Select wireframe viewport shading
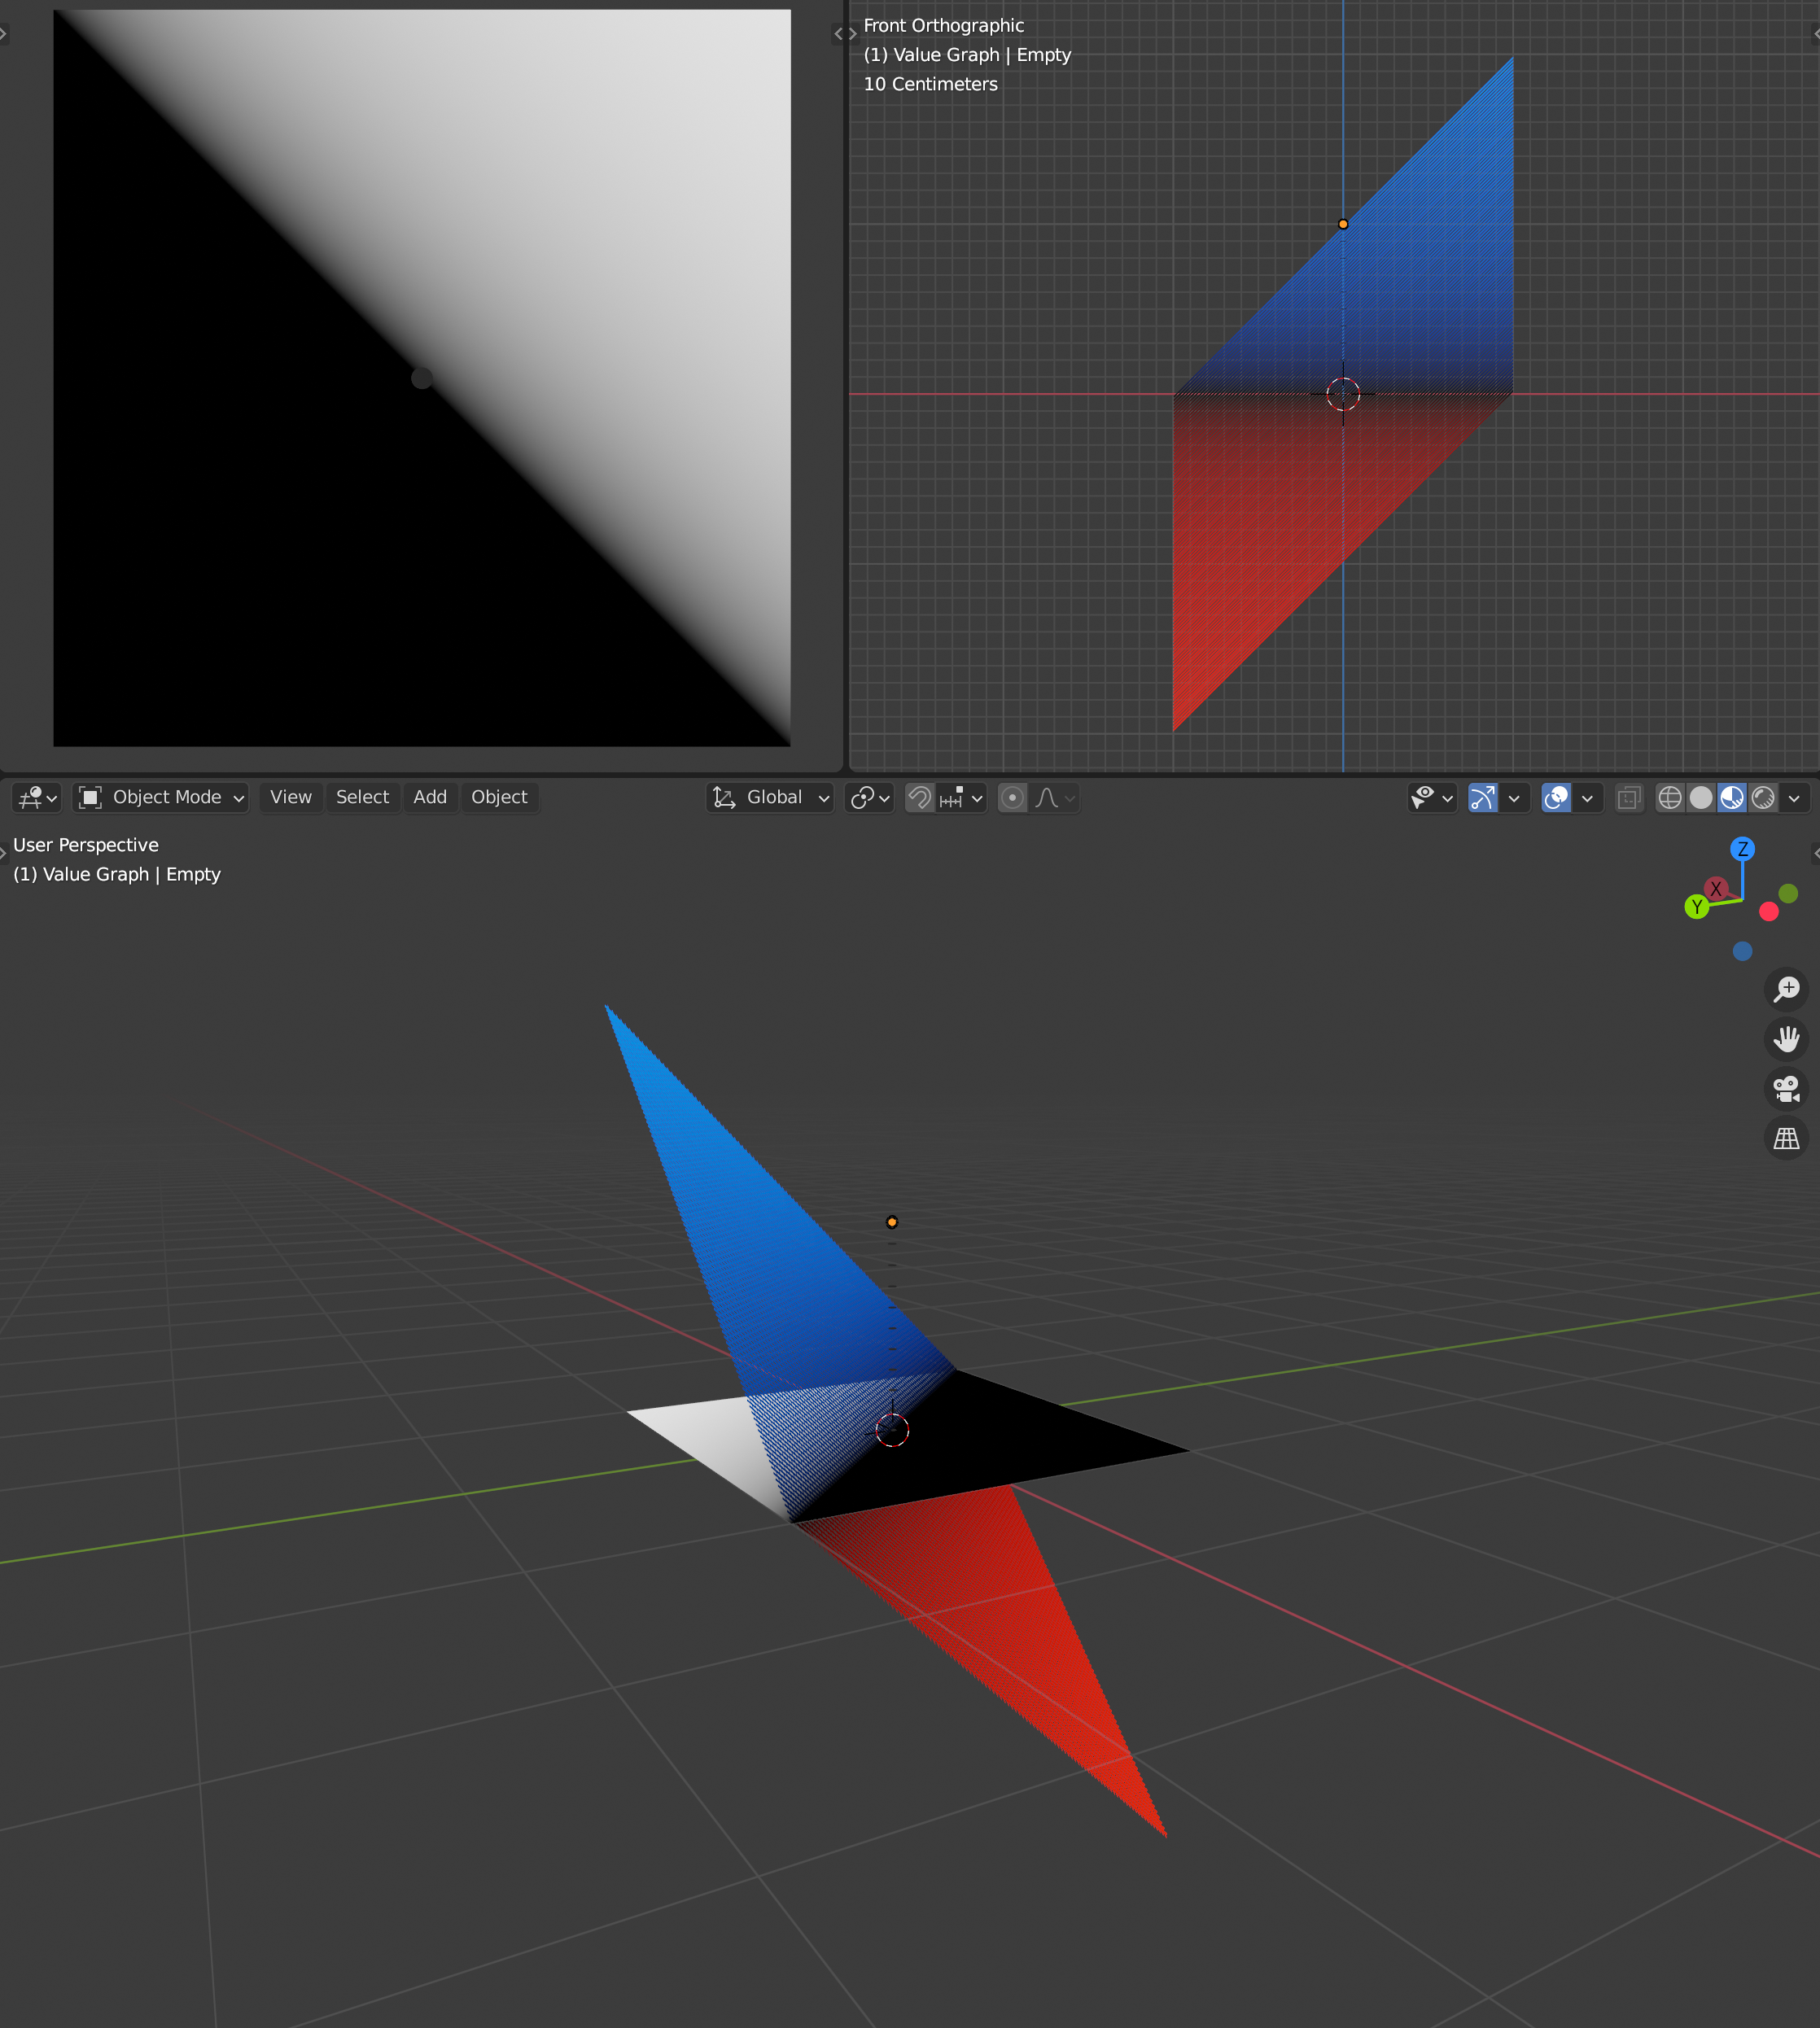Viewport: 1820px width, 2028px height. (1669, 797)
